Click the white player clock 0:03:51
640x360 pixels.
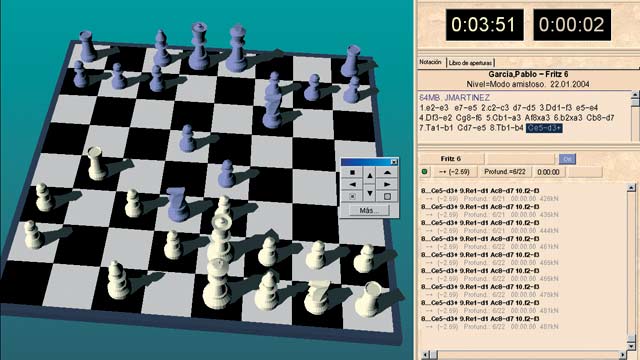click(484, 25)
